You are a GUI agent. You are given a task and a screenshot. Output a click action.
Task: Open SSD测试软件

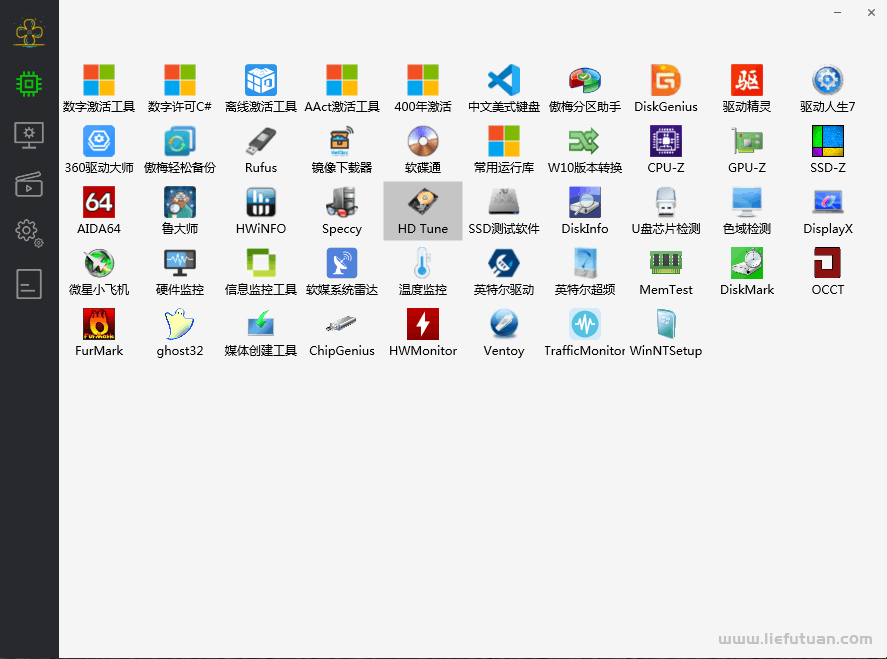pos(504,211)
